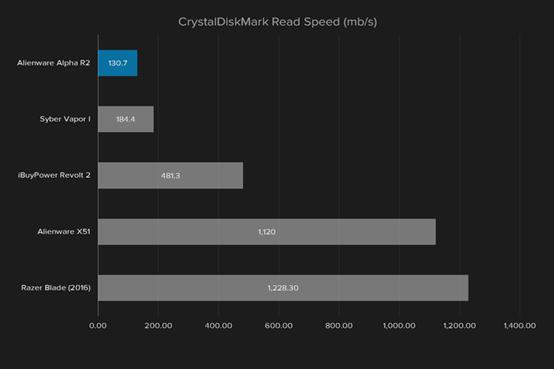
Task: Click the 1,228.30 data value
Action: point(283,288)
